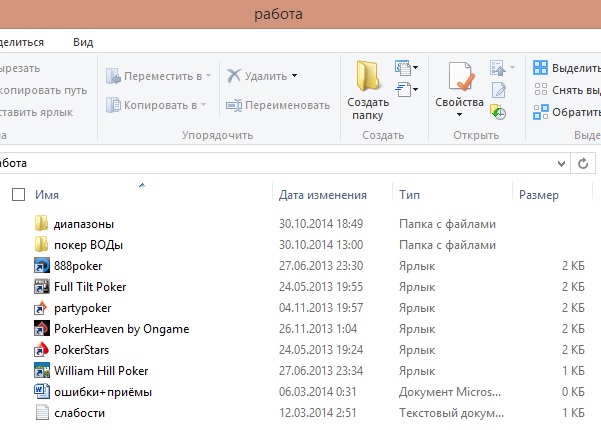
Task: Click the PokerStars shortcut icon
Action: (42, 349)
